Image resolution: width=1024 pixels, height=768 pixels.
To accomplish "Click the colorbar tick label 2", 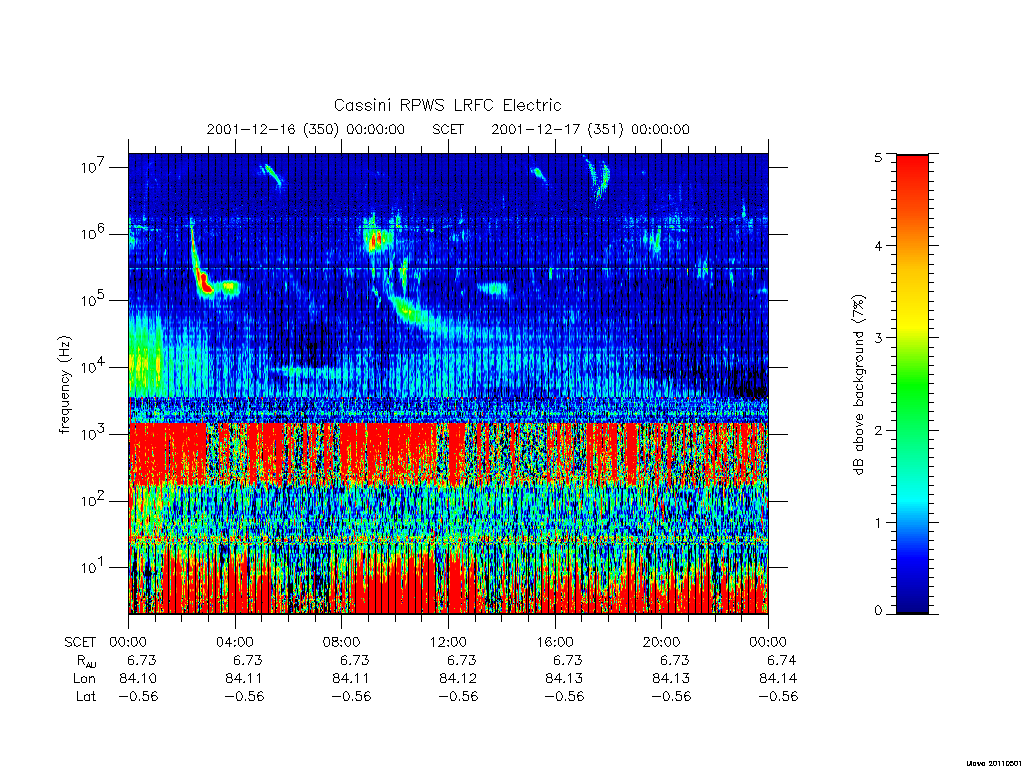I will point(878,430).
